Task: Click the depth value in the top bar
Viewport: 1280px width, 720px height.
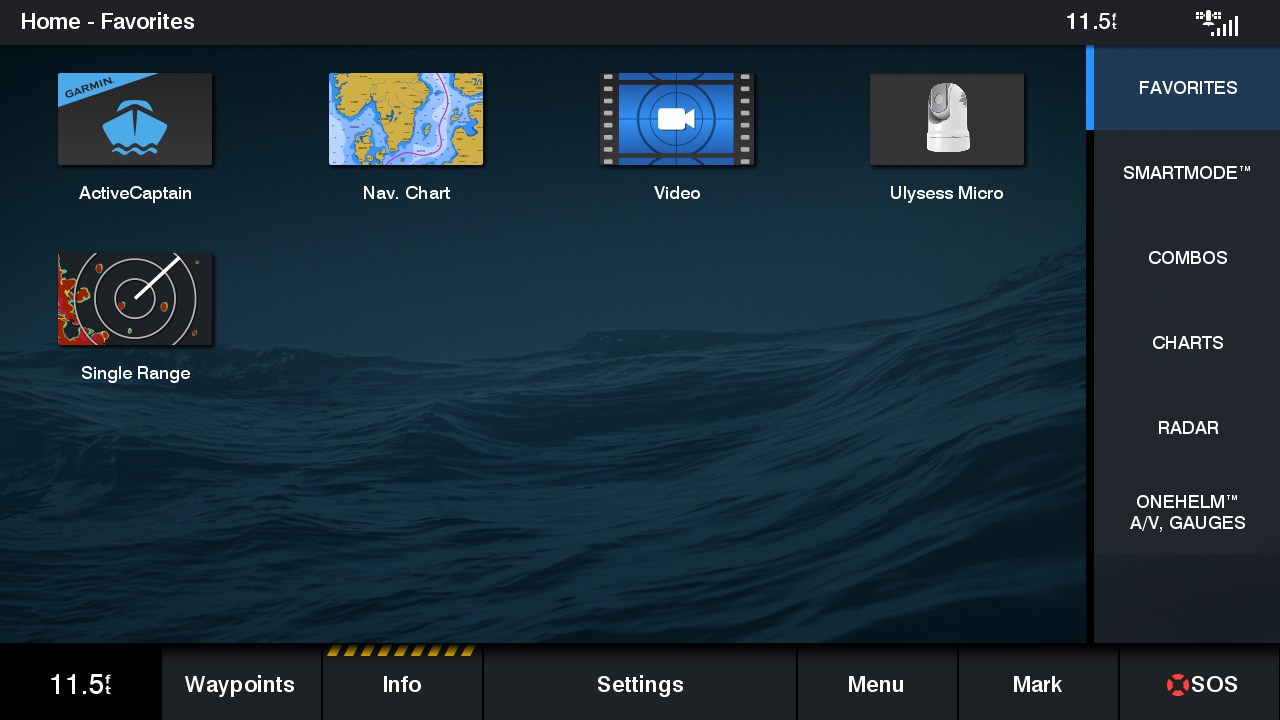Action: point(1091,22)
